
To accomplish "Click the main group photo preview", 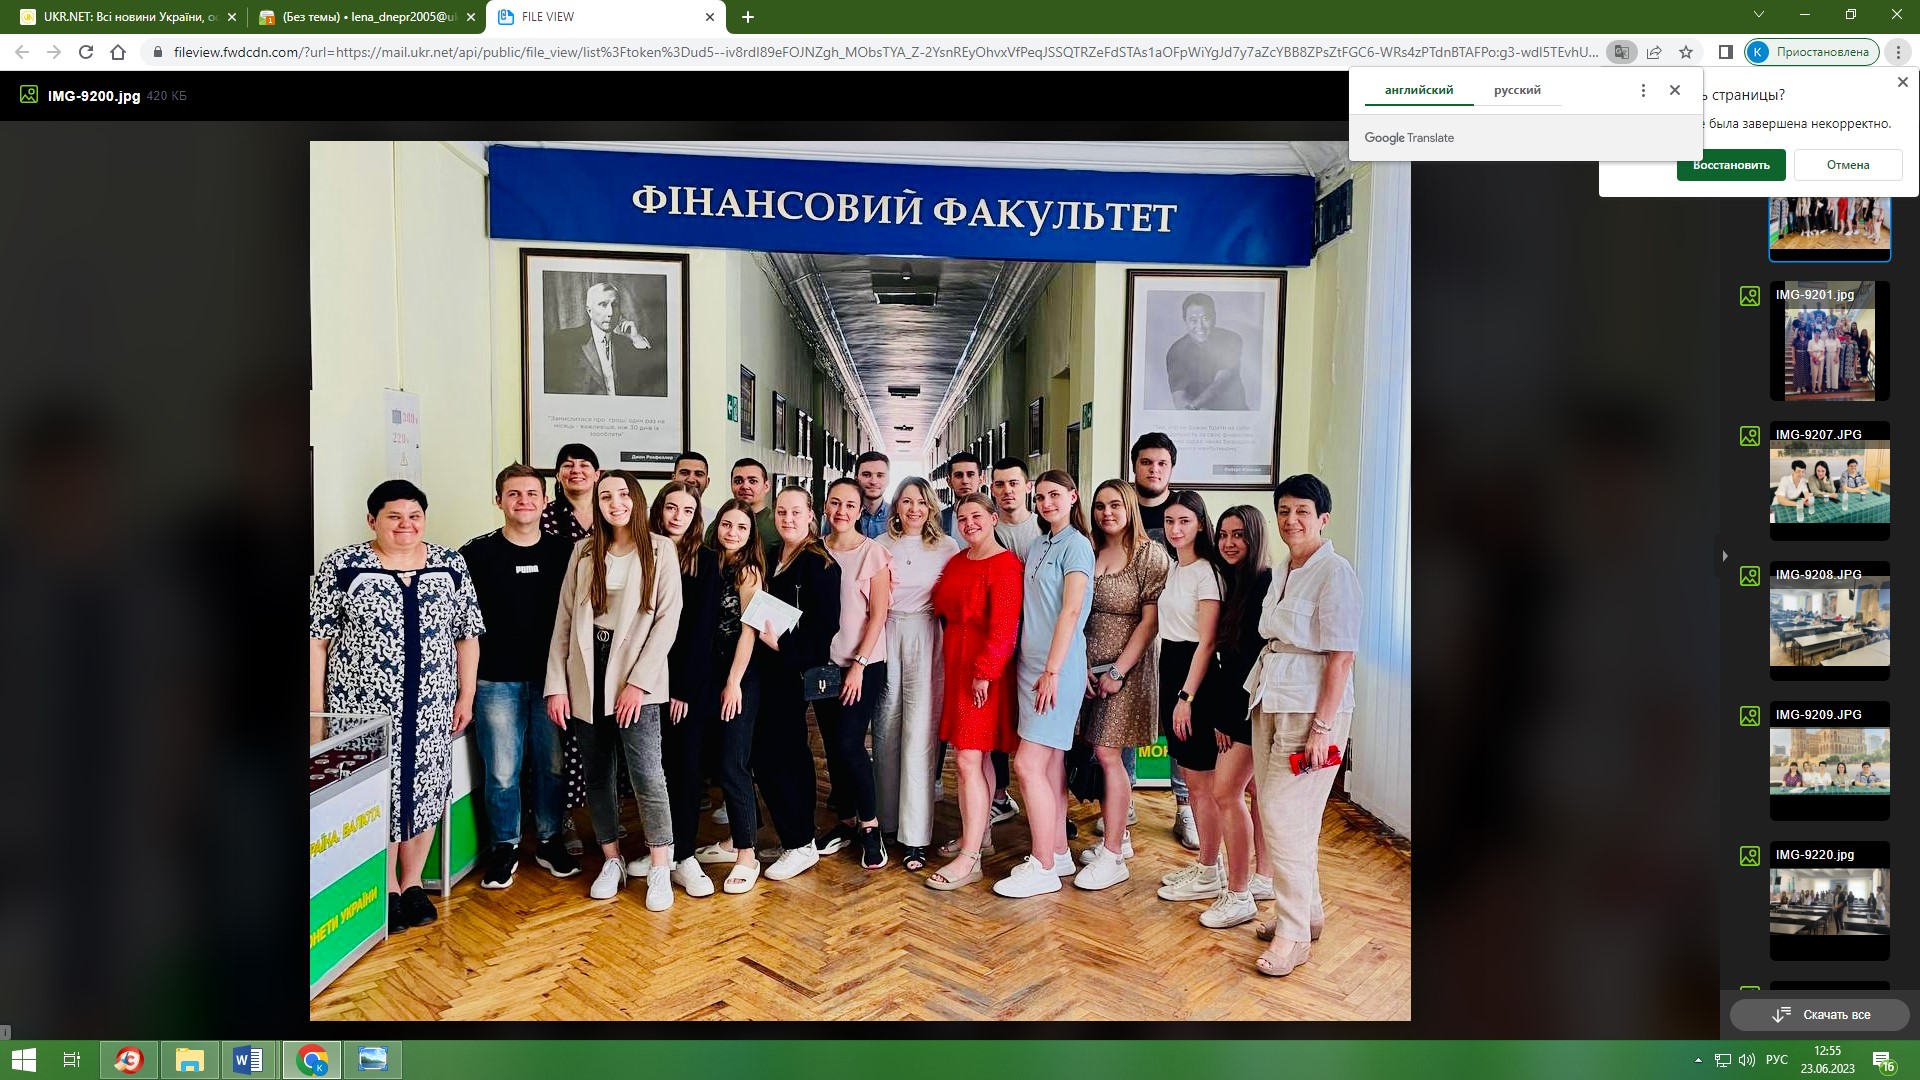I will [860, 580].
